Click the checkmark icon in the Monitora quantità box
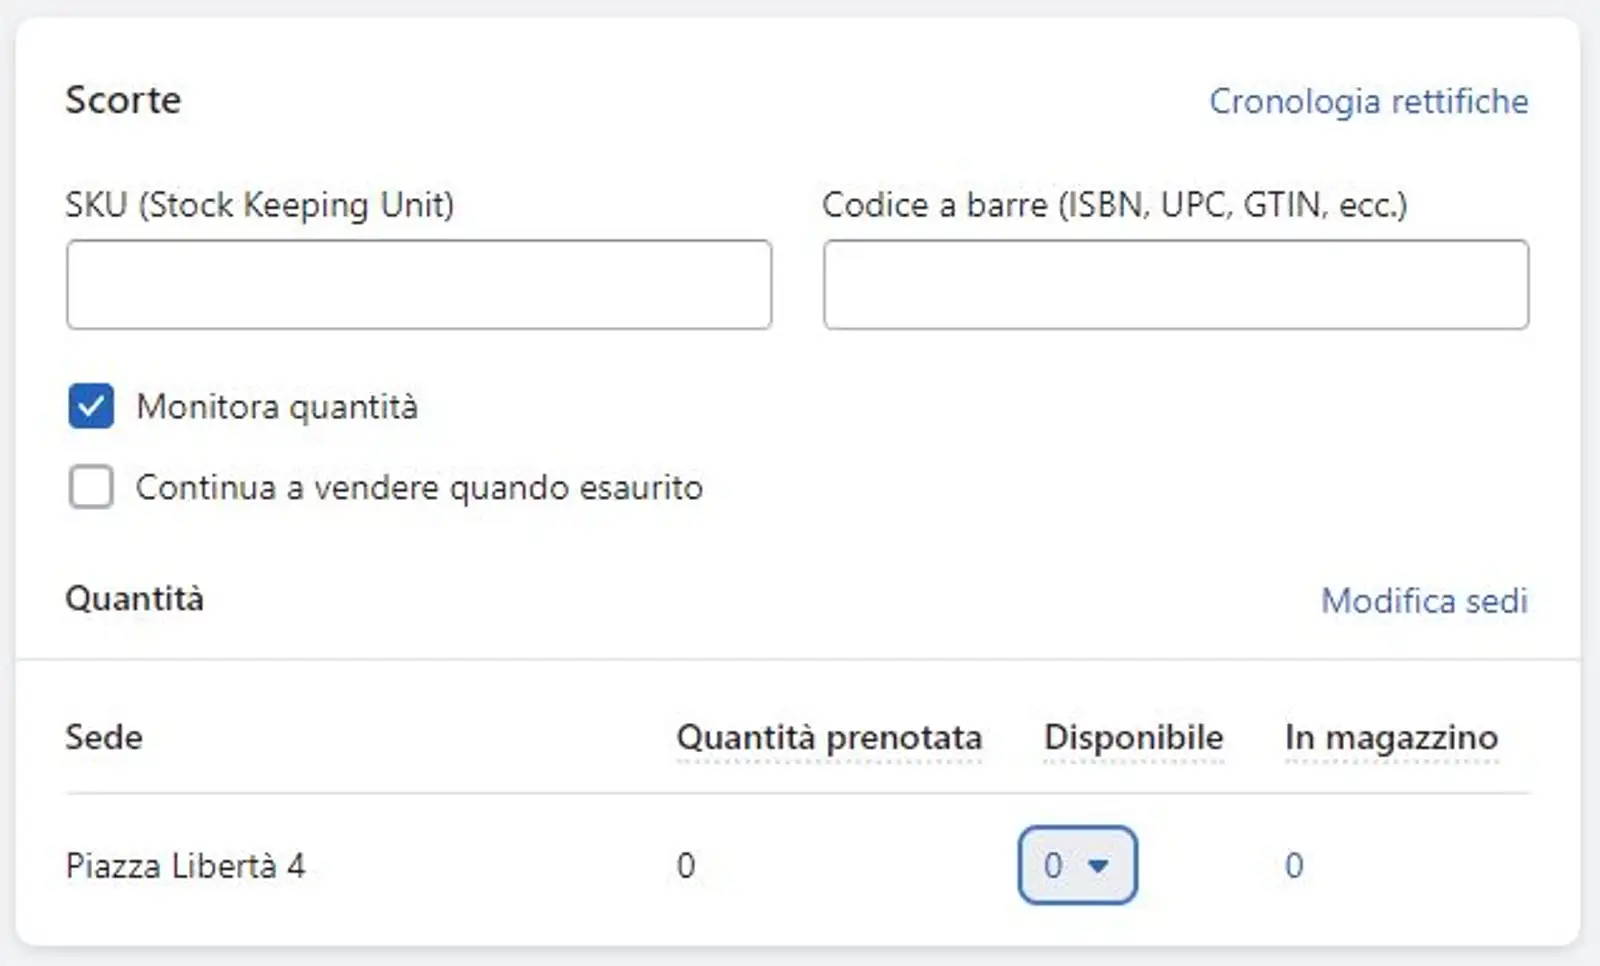The height and width of the screenshot is (966, 1600). [x=91, y=406]
